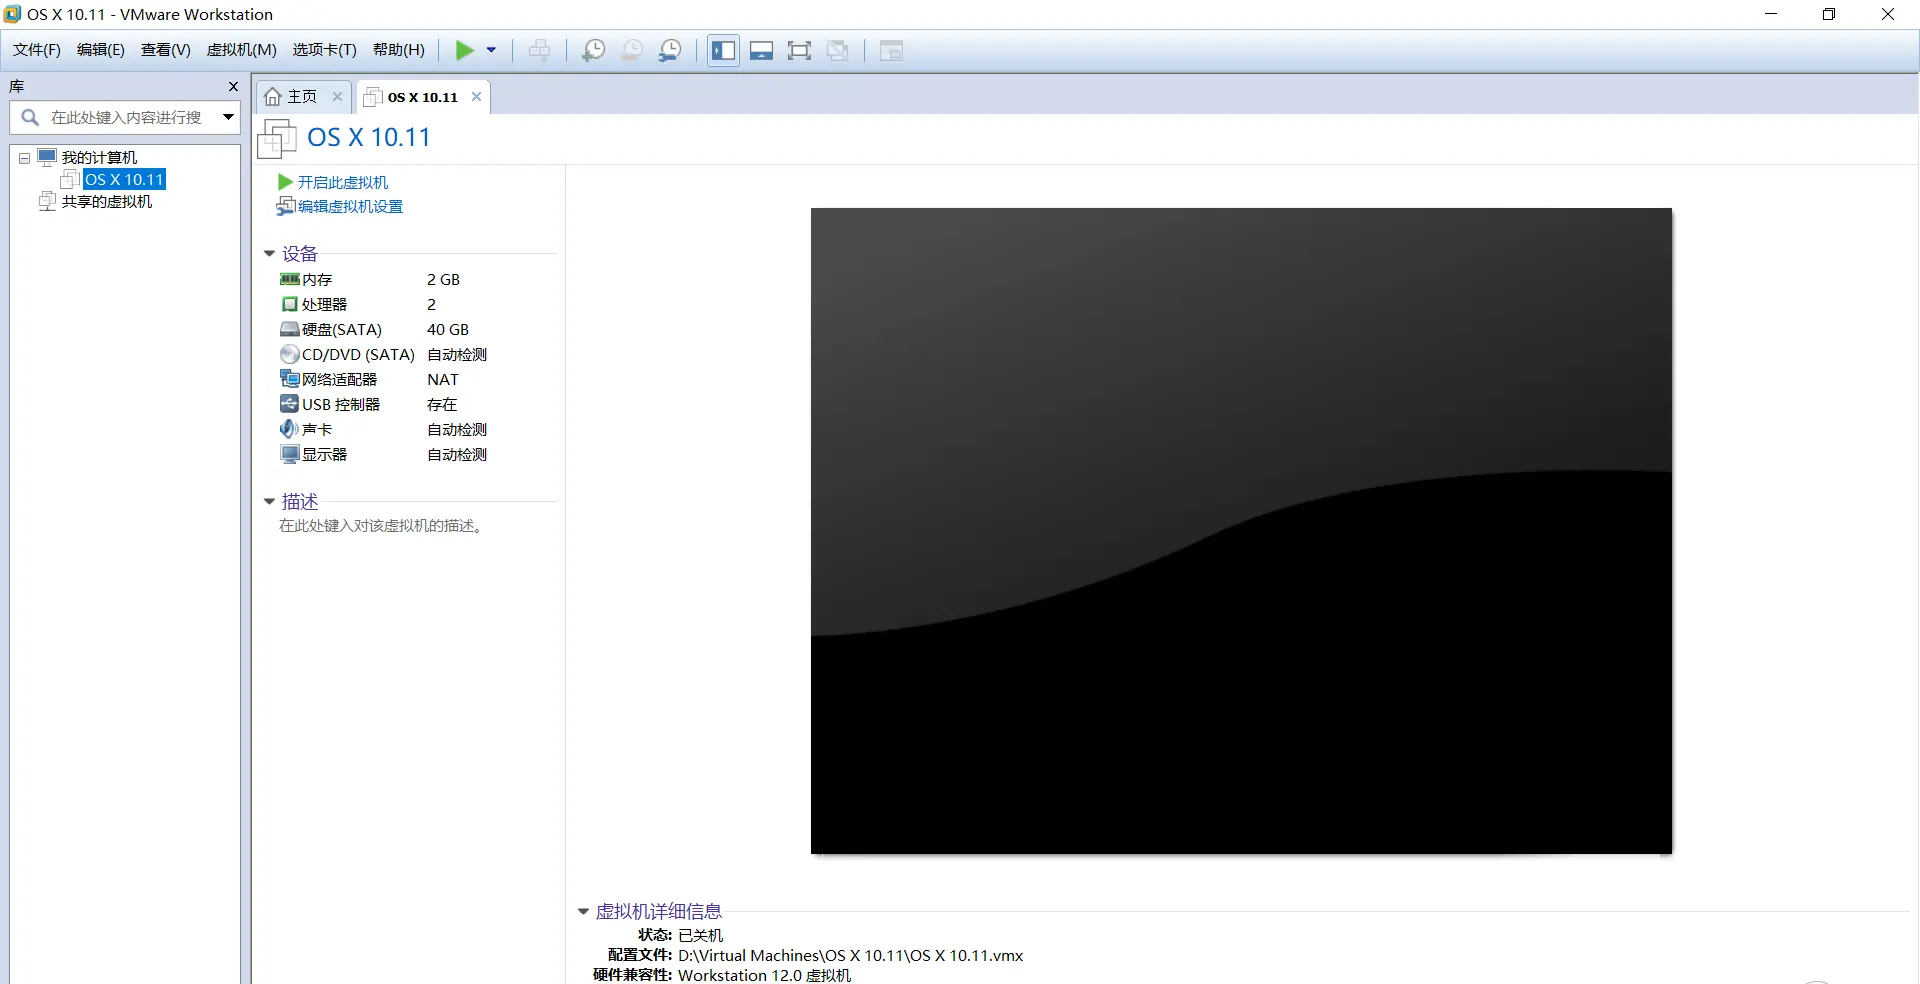This screenshot has height=984, width=1920.
Task: Click the home icon on 主页 tab
Action: (273, 97)
